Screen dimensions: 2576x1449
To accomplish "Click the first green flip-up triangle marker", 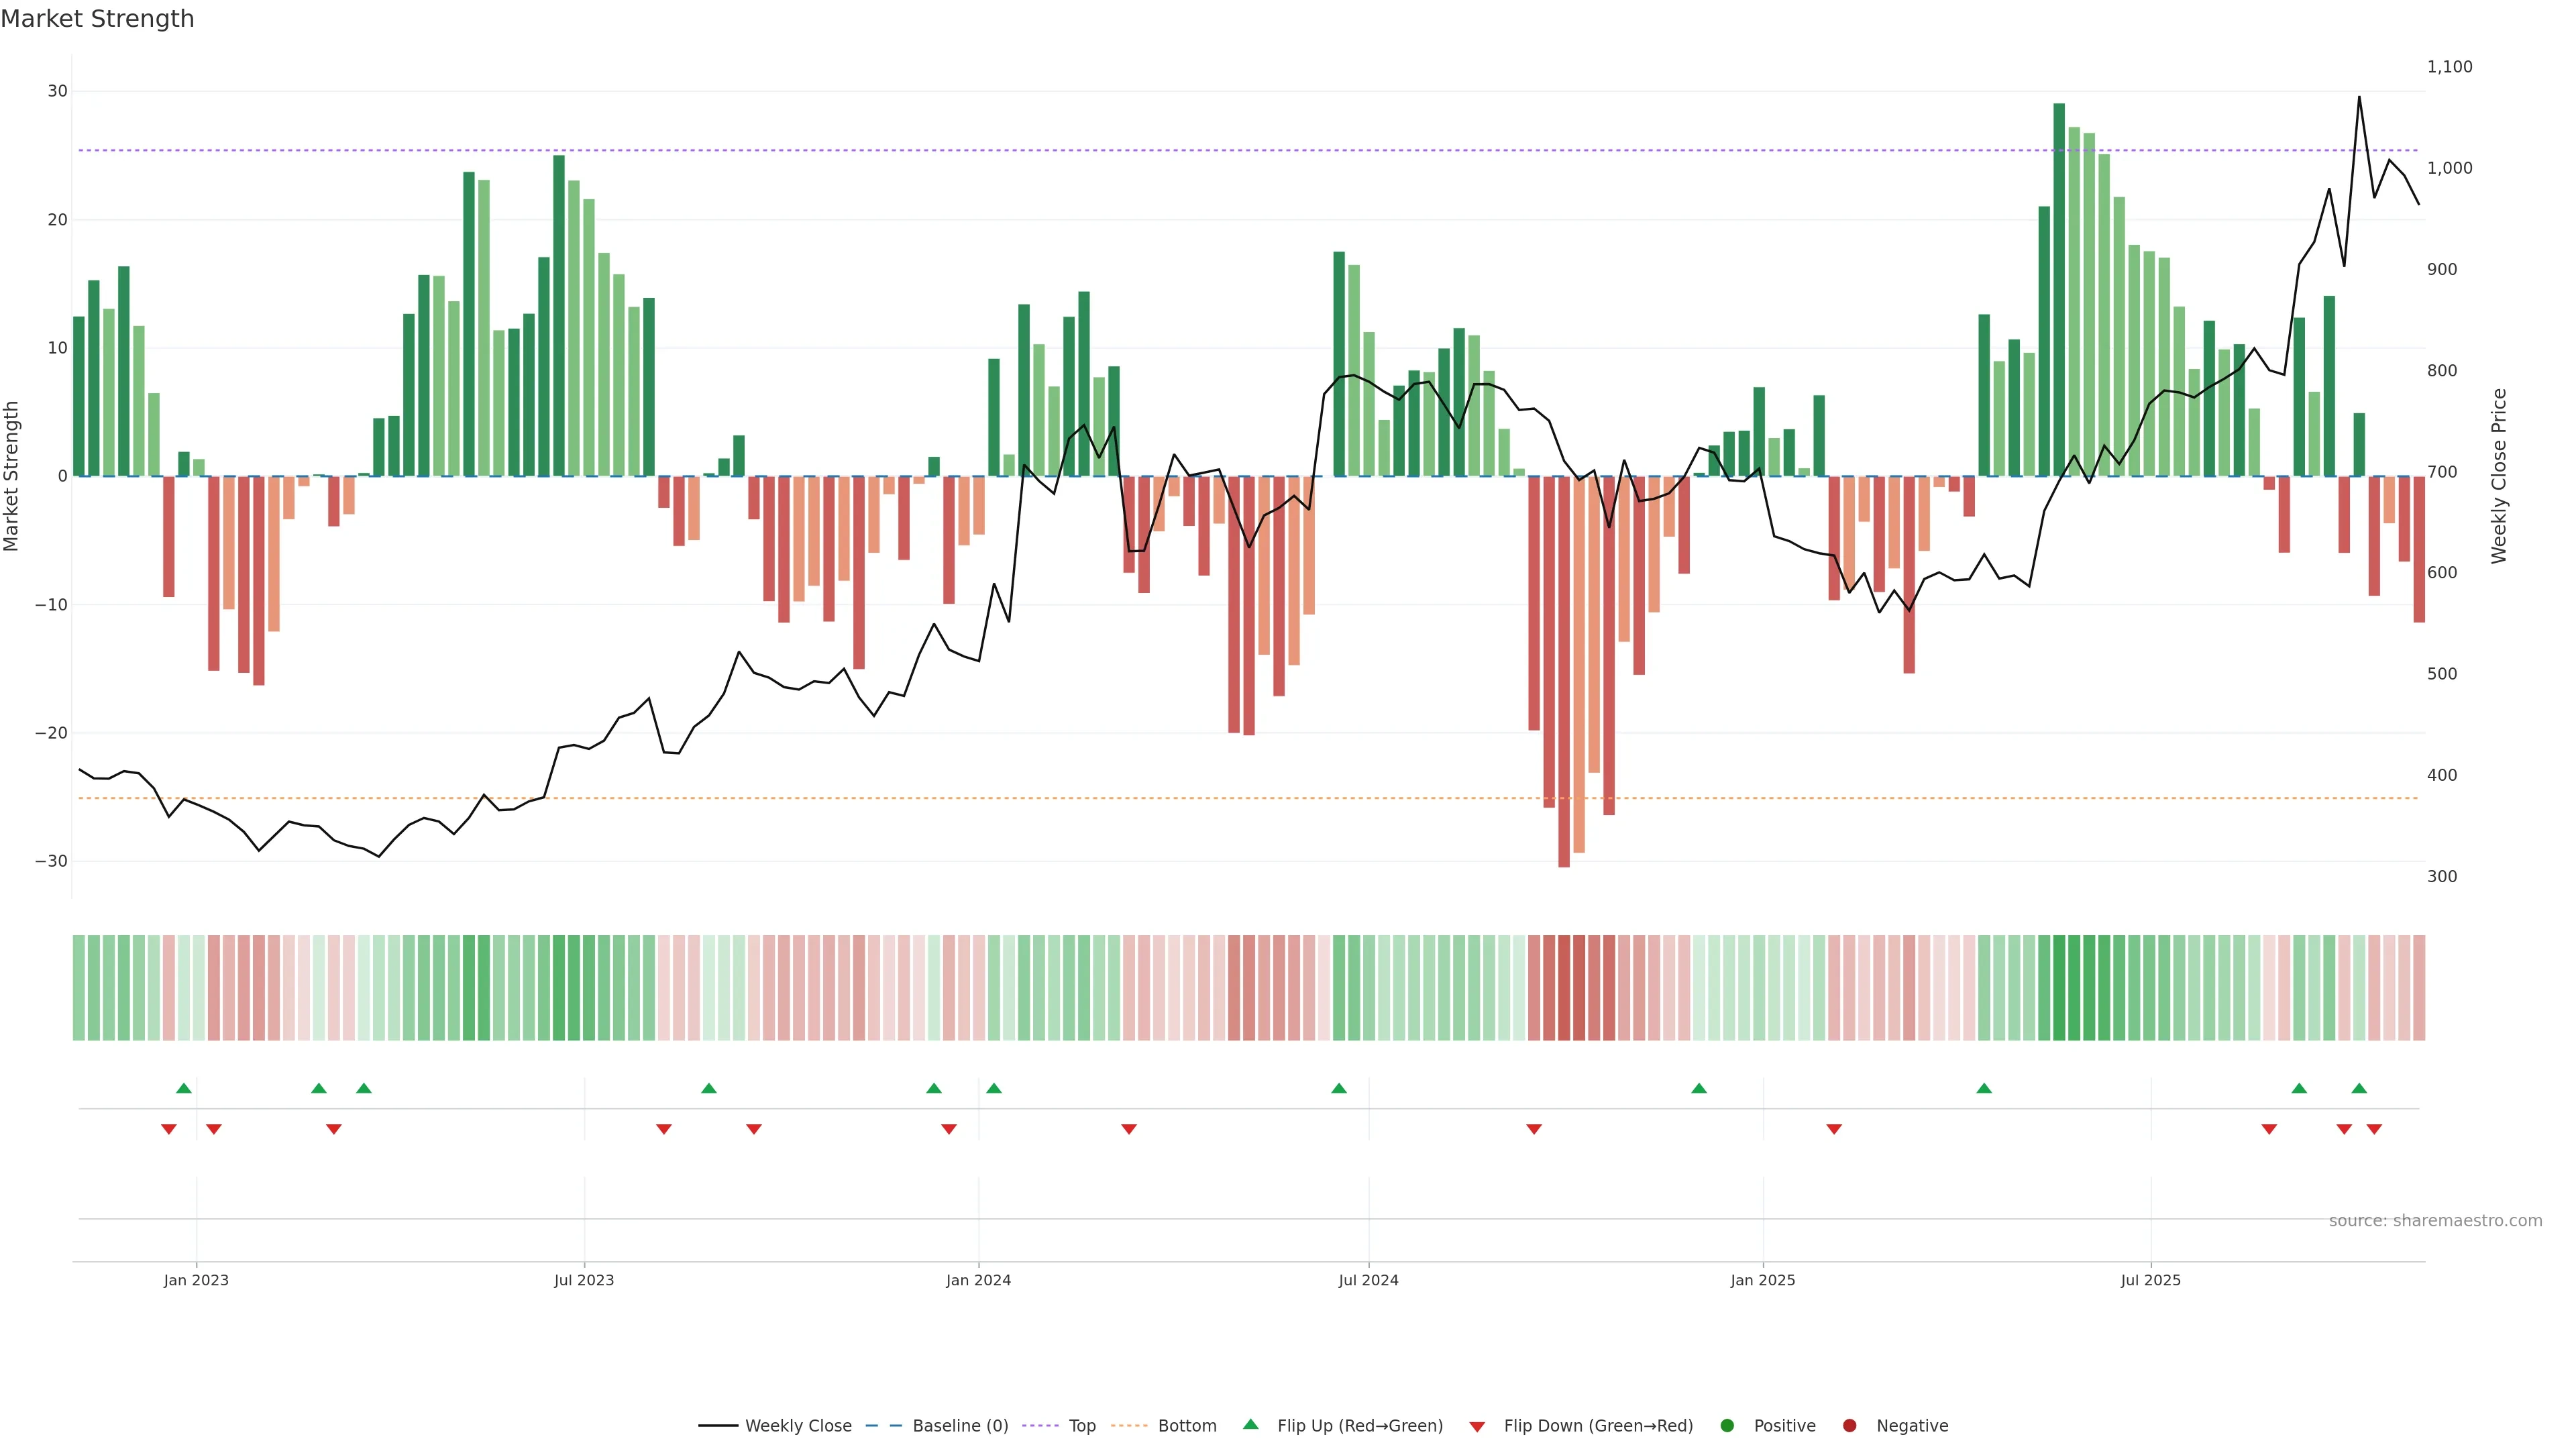I will click(184, 1088).
